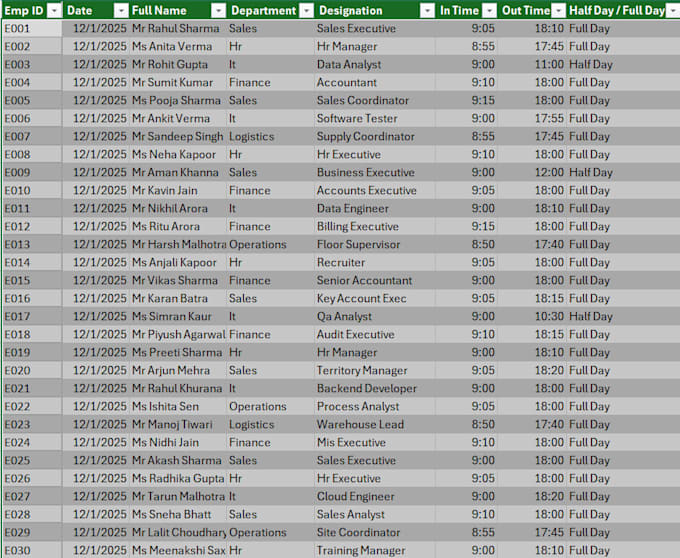Image resolution: width=680 pixels, height=558 pixels.
Task: Expand the Designation filter dropdown
Action: (x=428, y=11)
